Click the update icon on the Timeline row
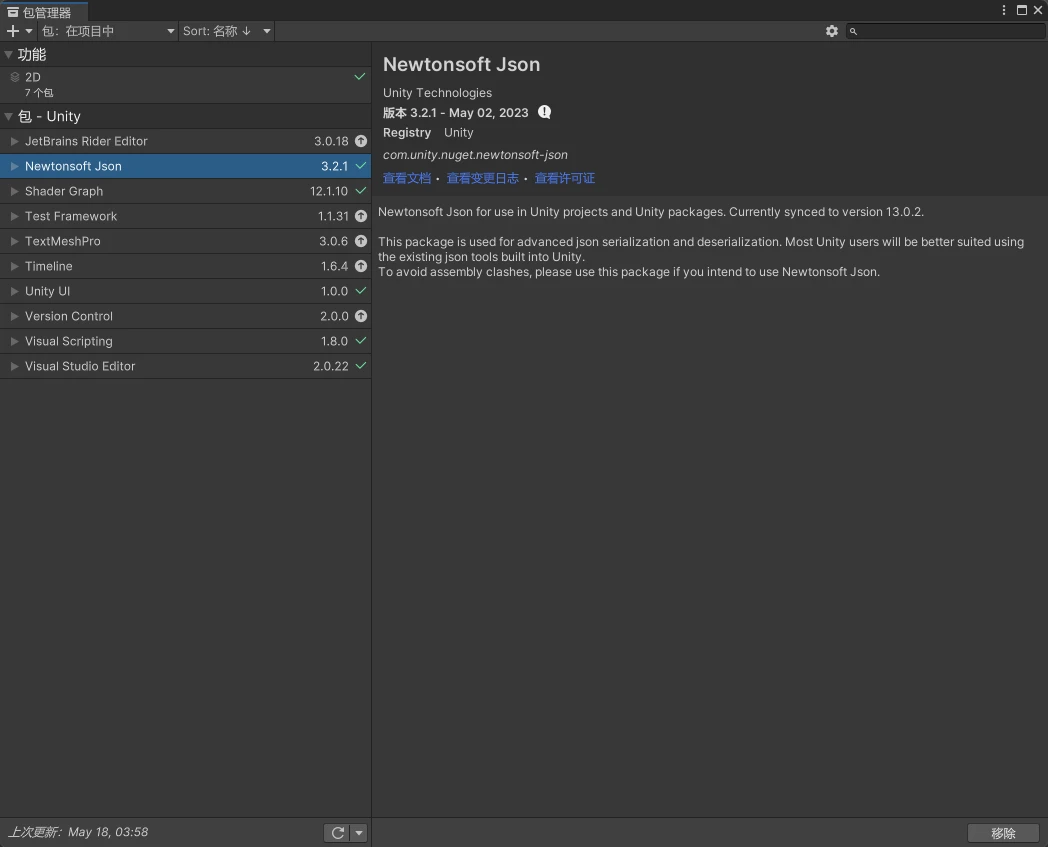 pos(361,266)
